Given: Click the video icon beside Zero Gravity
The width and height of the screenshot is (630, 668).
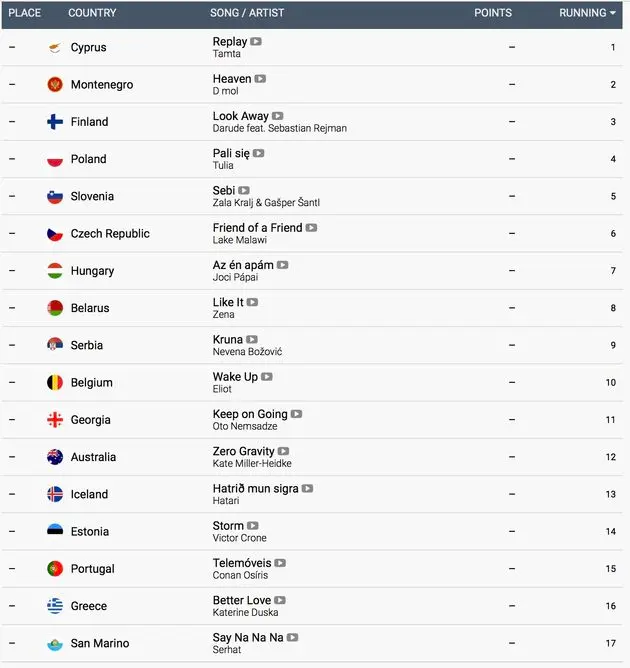Looking at the screenshot, I should (x=283, y=451).
